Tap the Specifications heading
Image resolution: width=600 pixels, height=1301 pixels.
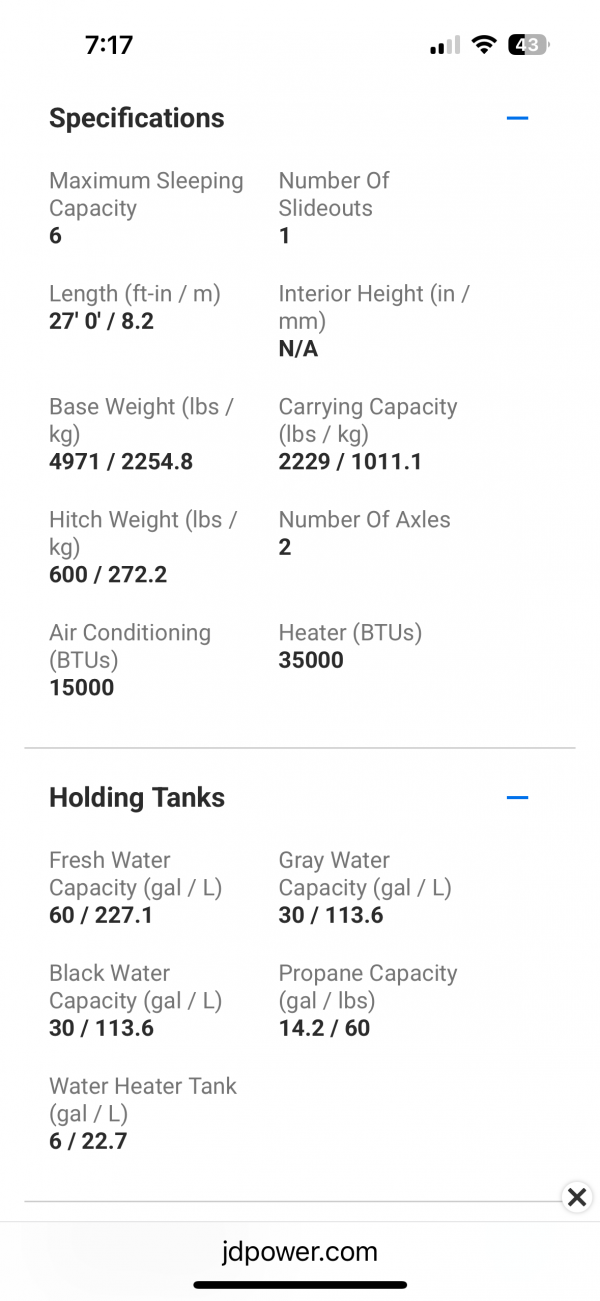click(137, 118)
